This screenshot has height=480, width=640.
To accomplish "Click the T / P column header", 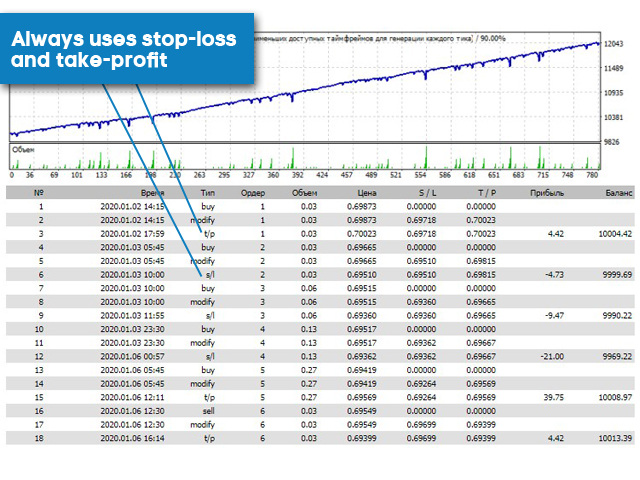I will (487, 193).
